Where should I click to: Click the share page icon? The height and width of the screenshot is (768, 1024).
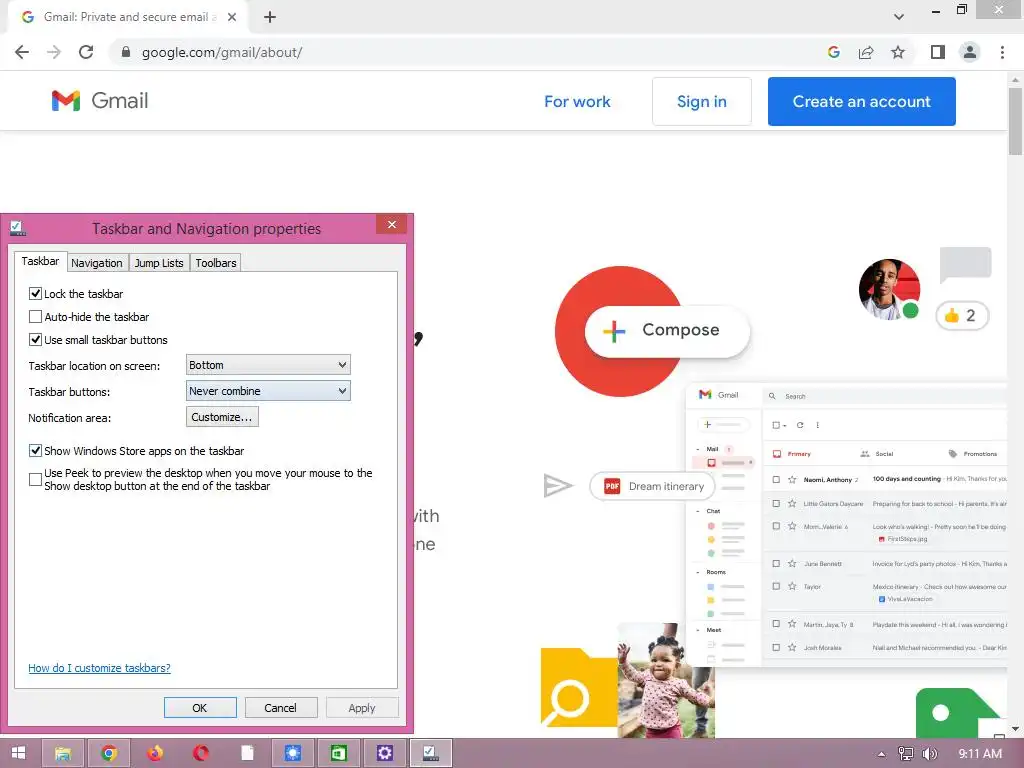866,52
